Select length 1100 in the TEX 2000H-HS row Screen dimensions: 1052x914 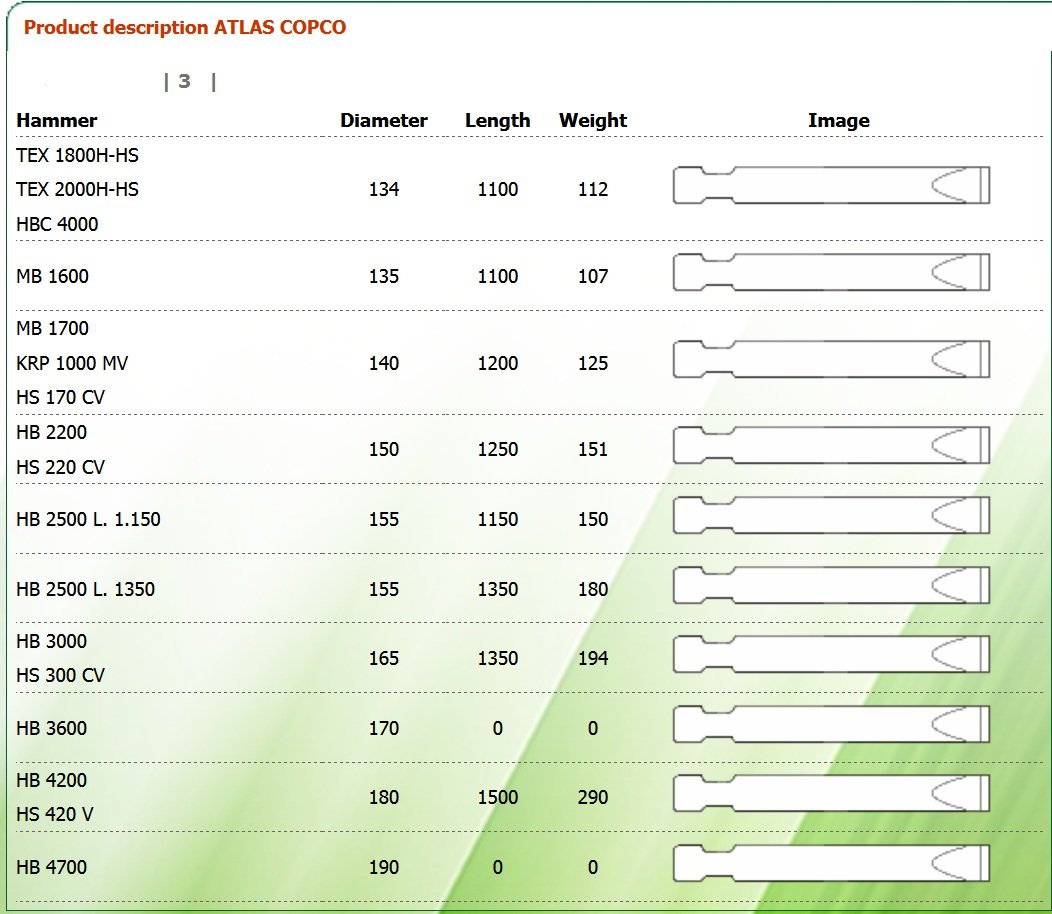coord(498,189)
